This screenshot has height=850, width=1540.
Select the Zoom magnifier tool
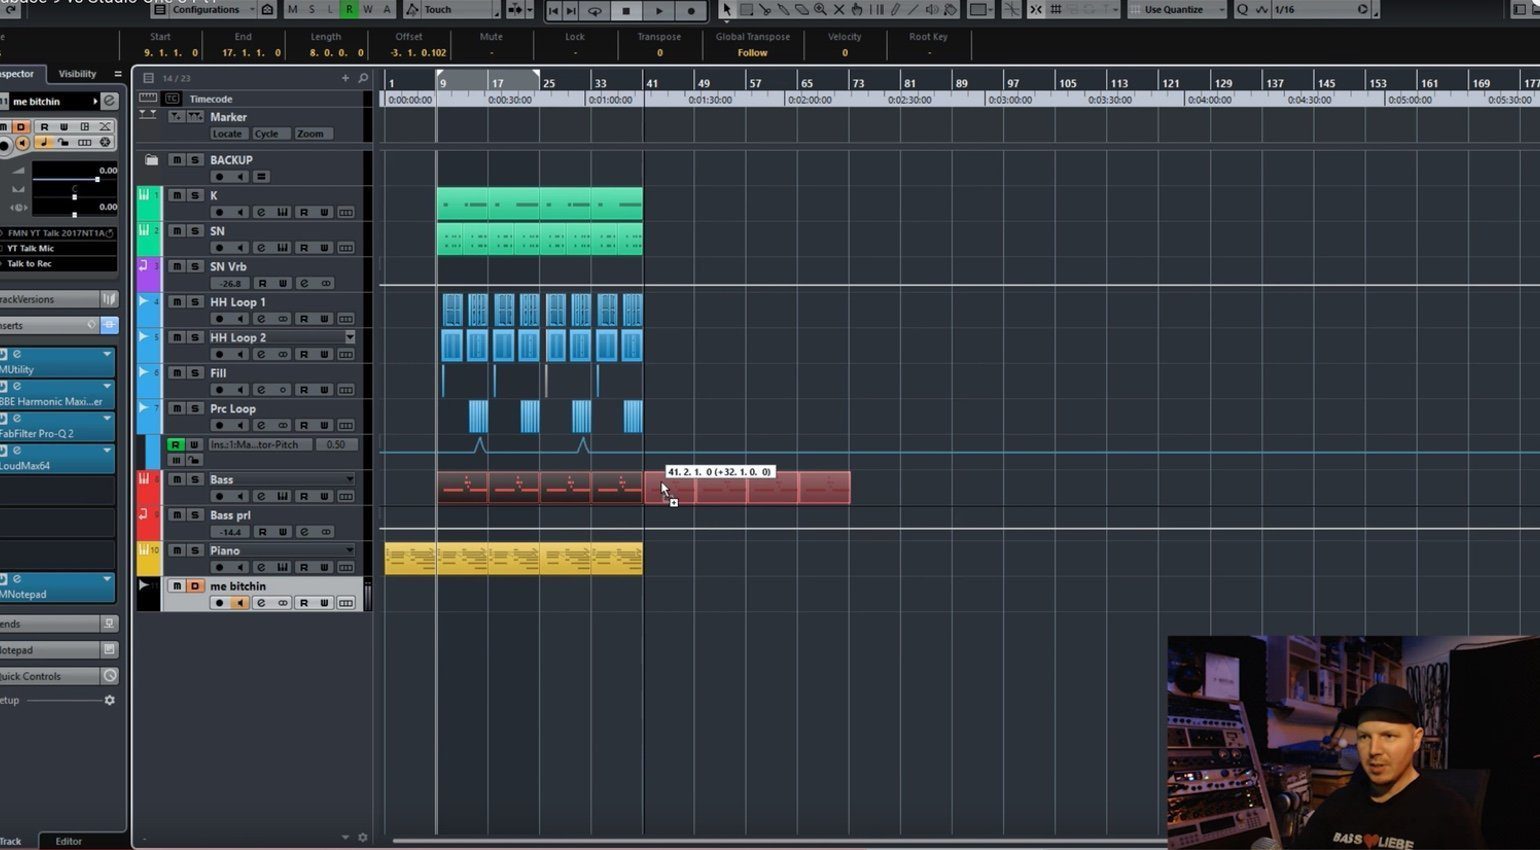[820, 10]
